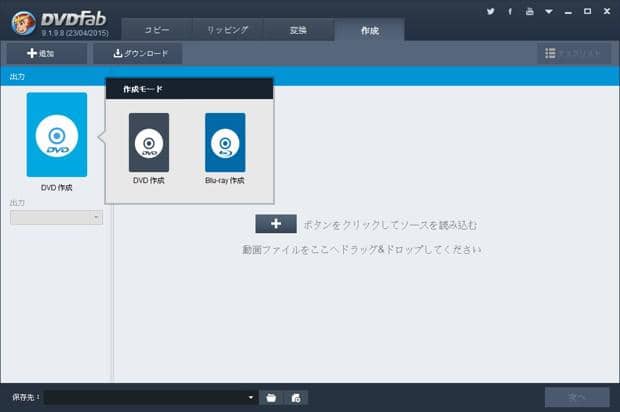This screenshot has width=620, height=412.
Task: Click the folder browse icon by 保存先
Action: point(271,398)
